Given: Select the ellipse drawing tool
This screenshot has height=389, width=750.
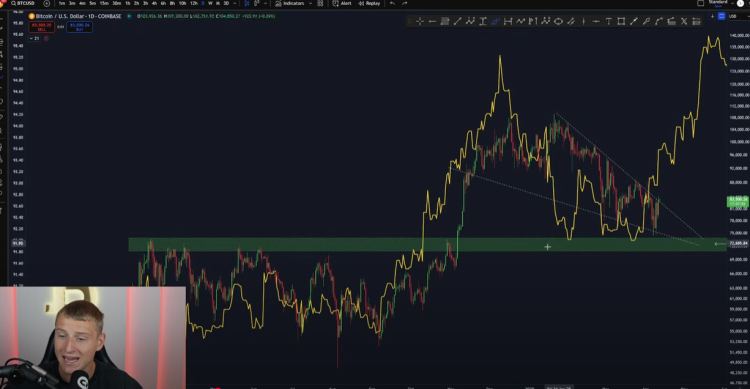Looking at the screenshot, I should (x=558, y=21).
